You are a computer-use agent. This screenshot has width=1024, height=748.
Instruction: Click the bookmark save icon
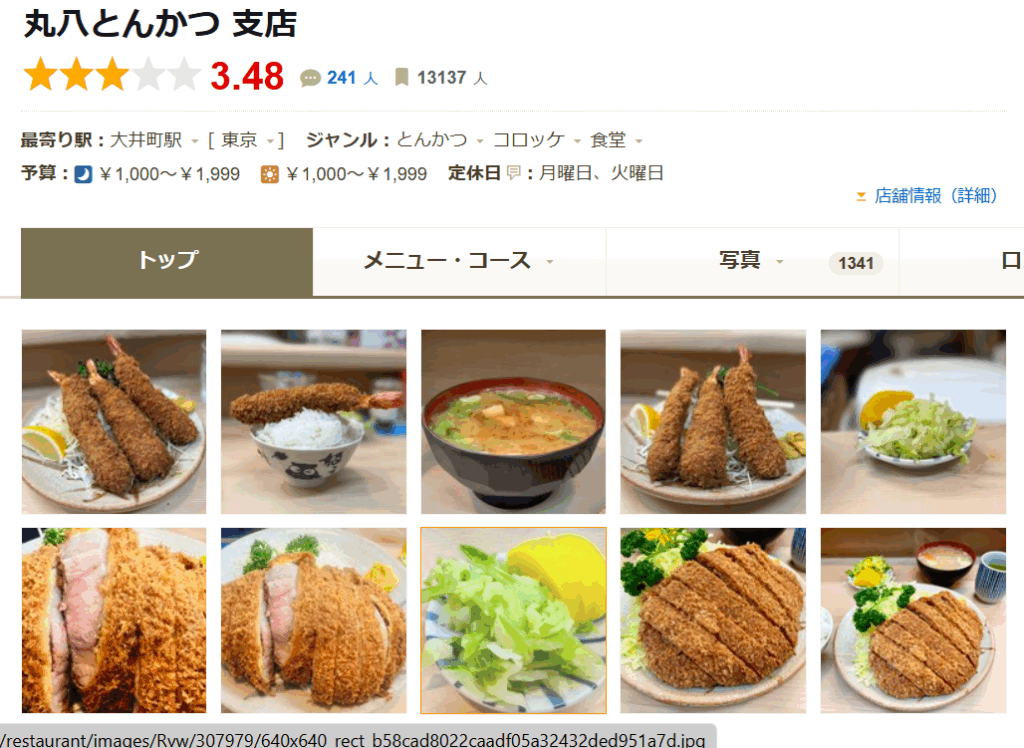coord(402,78)
